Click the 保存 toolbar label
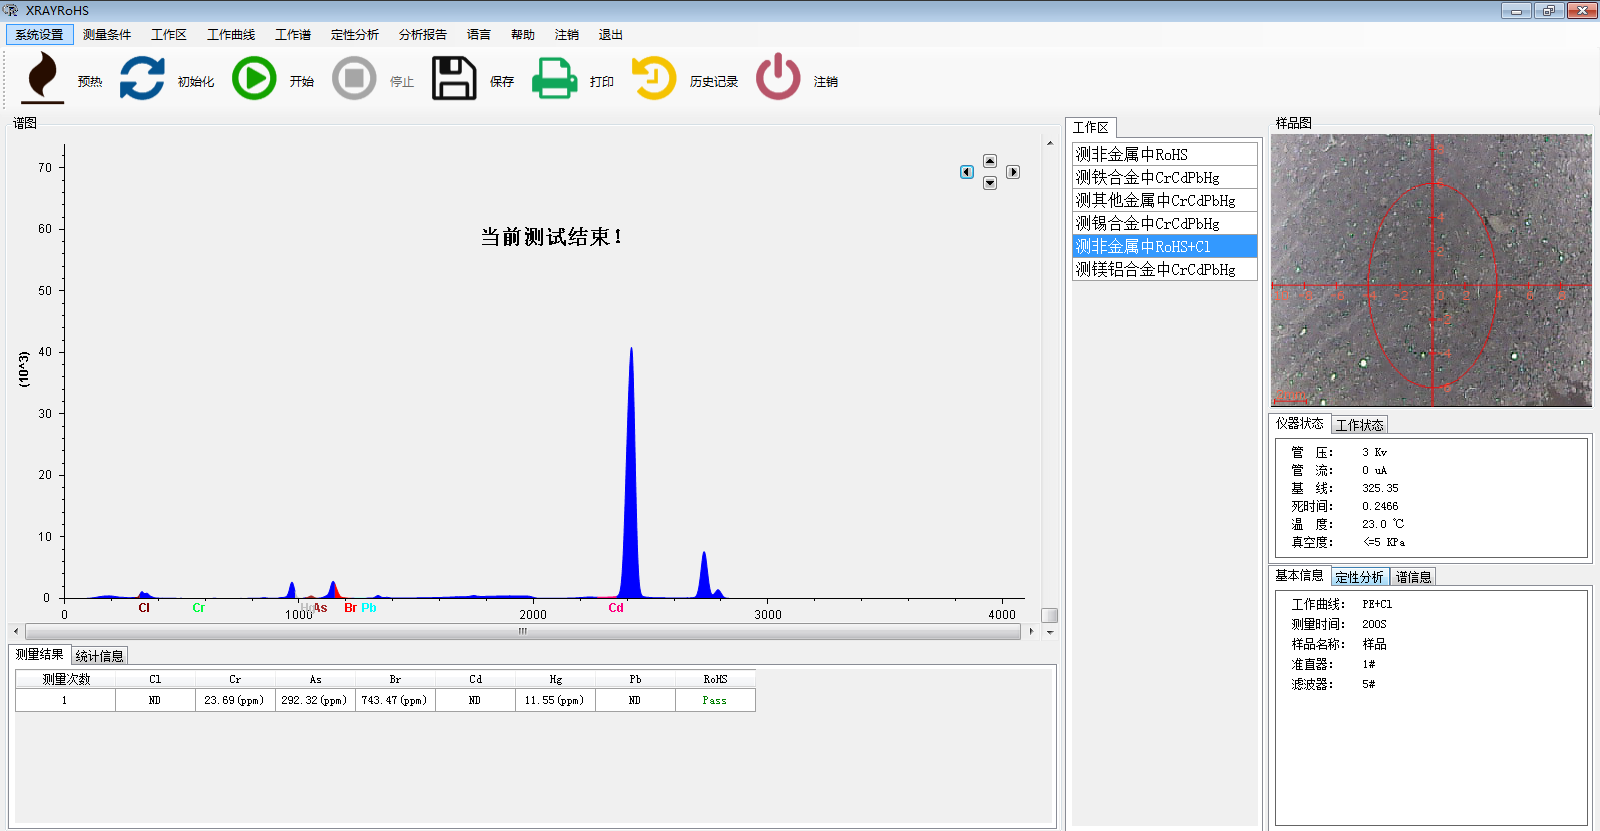 coord(502,82)
